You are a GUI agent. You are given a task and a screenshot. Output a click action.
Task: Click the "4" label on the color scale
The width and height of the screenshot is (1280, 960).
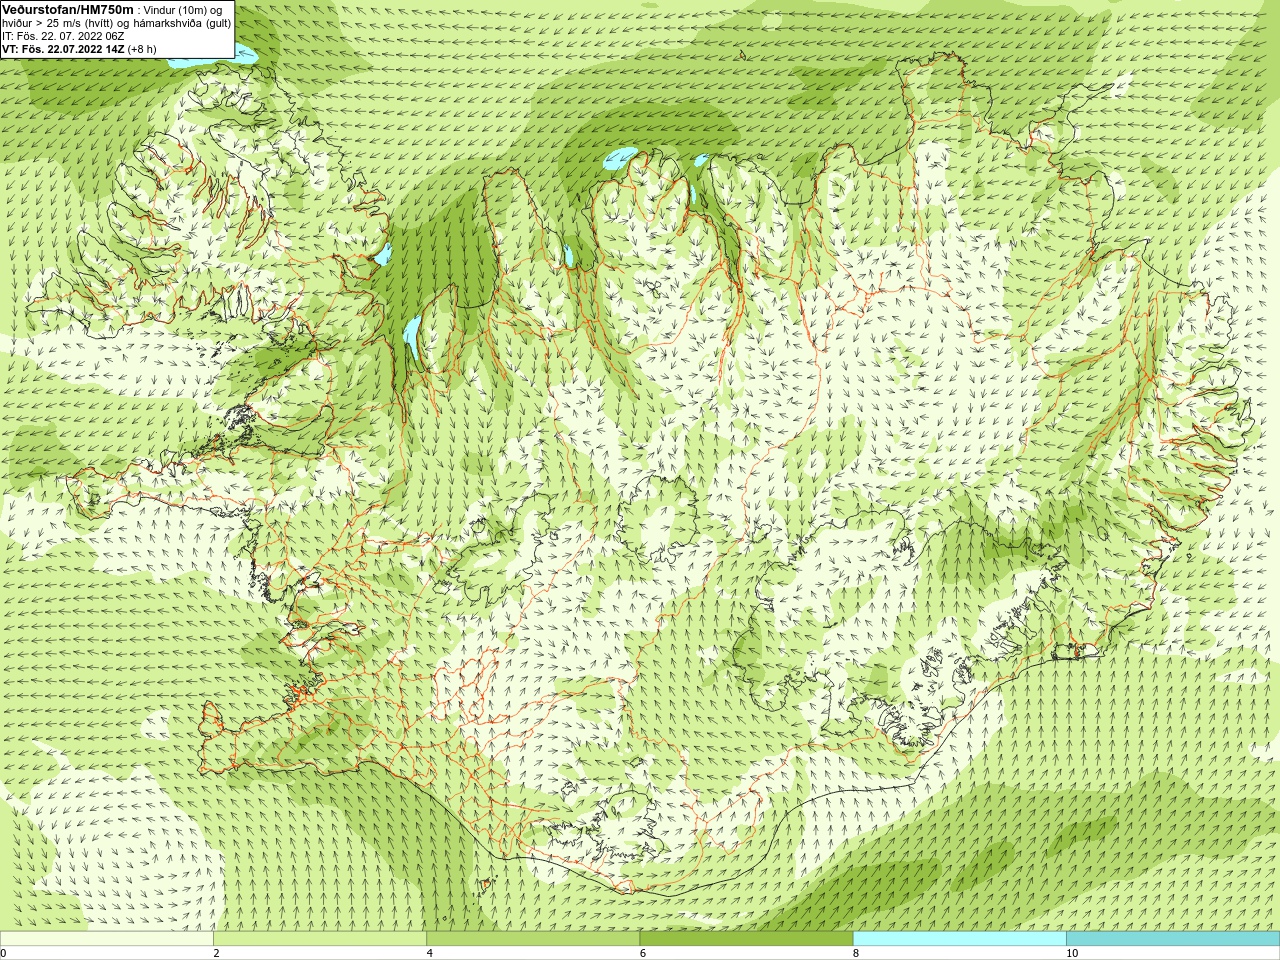click(x=430, y=953)
